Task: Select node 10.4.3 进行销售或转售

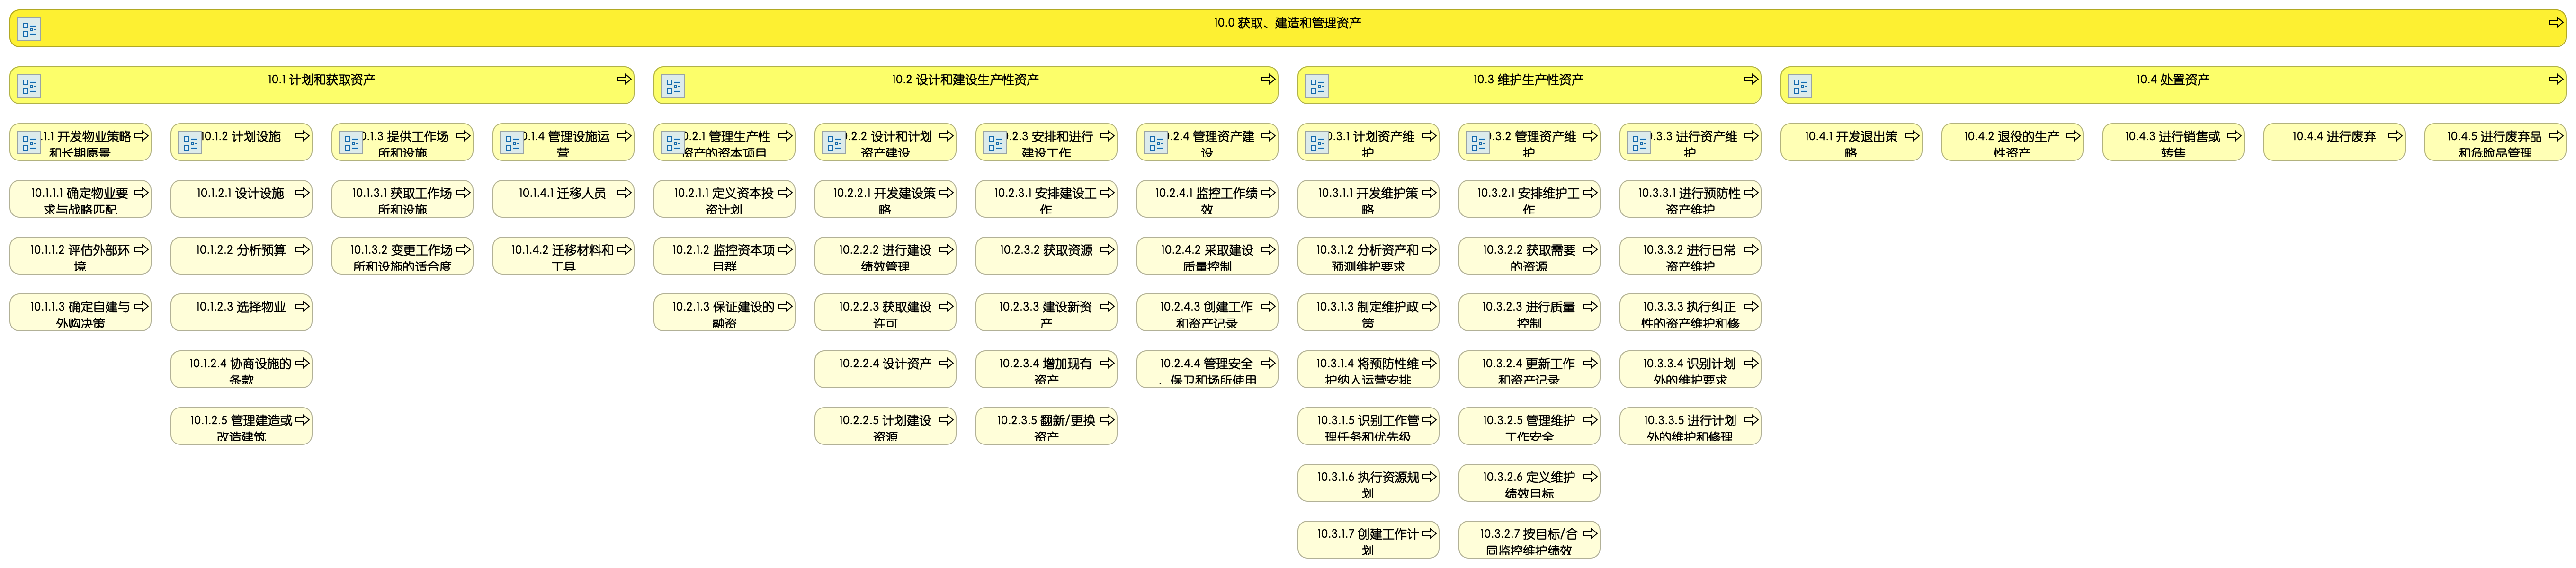Action: 2173,143
